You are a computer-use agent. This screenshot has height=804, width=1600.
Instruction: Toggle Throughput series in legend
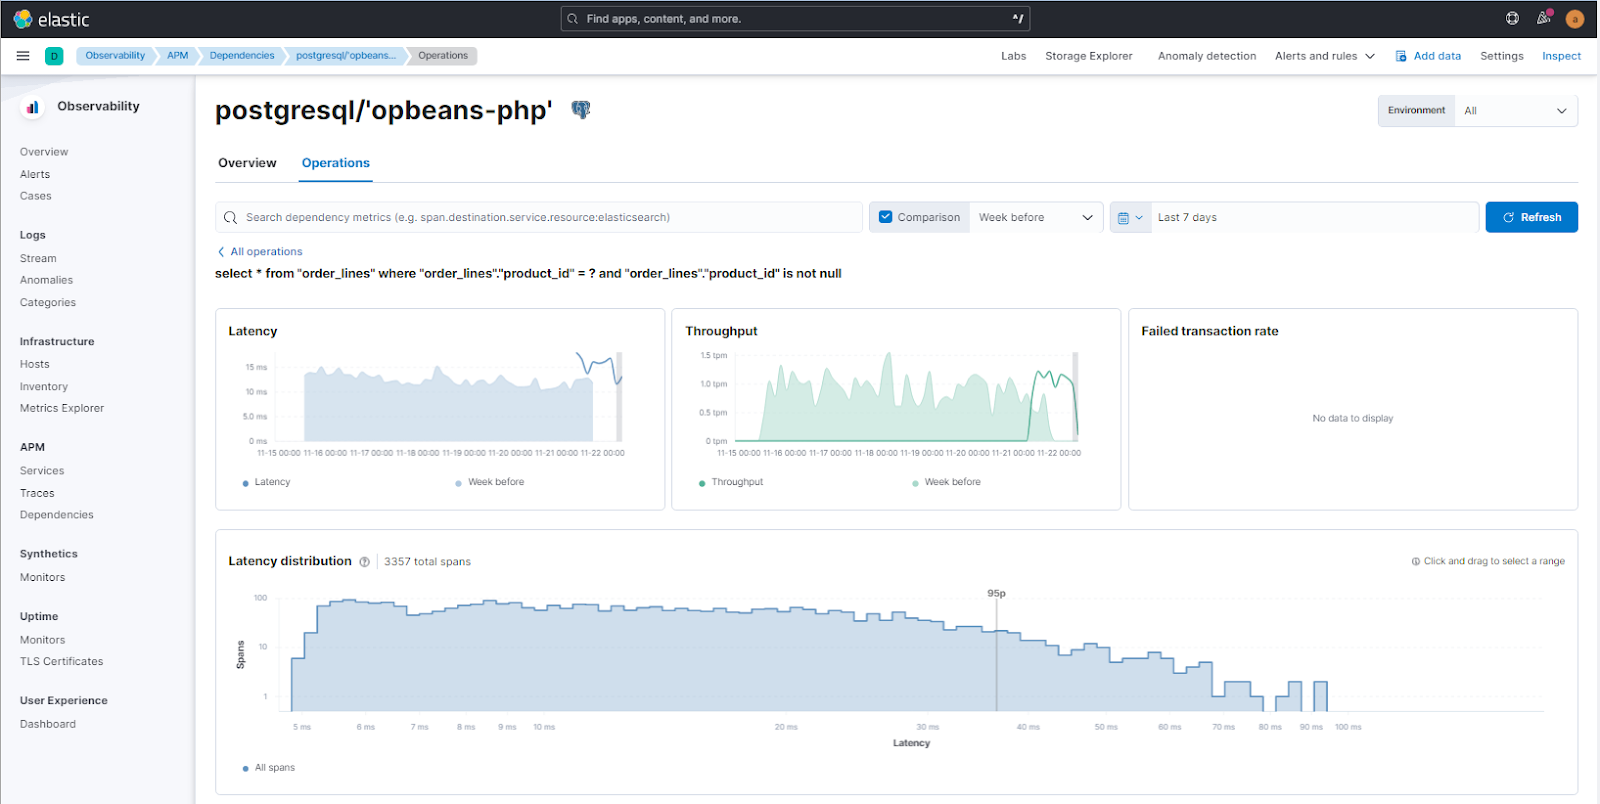point(736,482)
